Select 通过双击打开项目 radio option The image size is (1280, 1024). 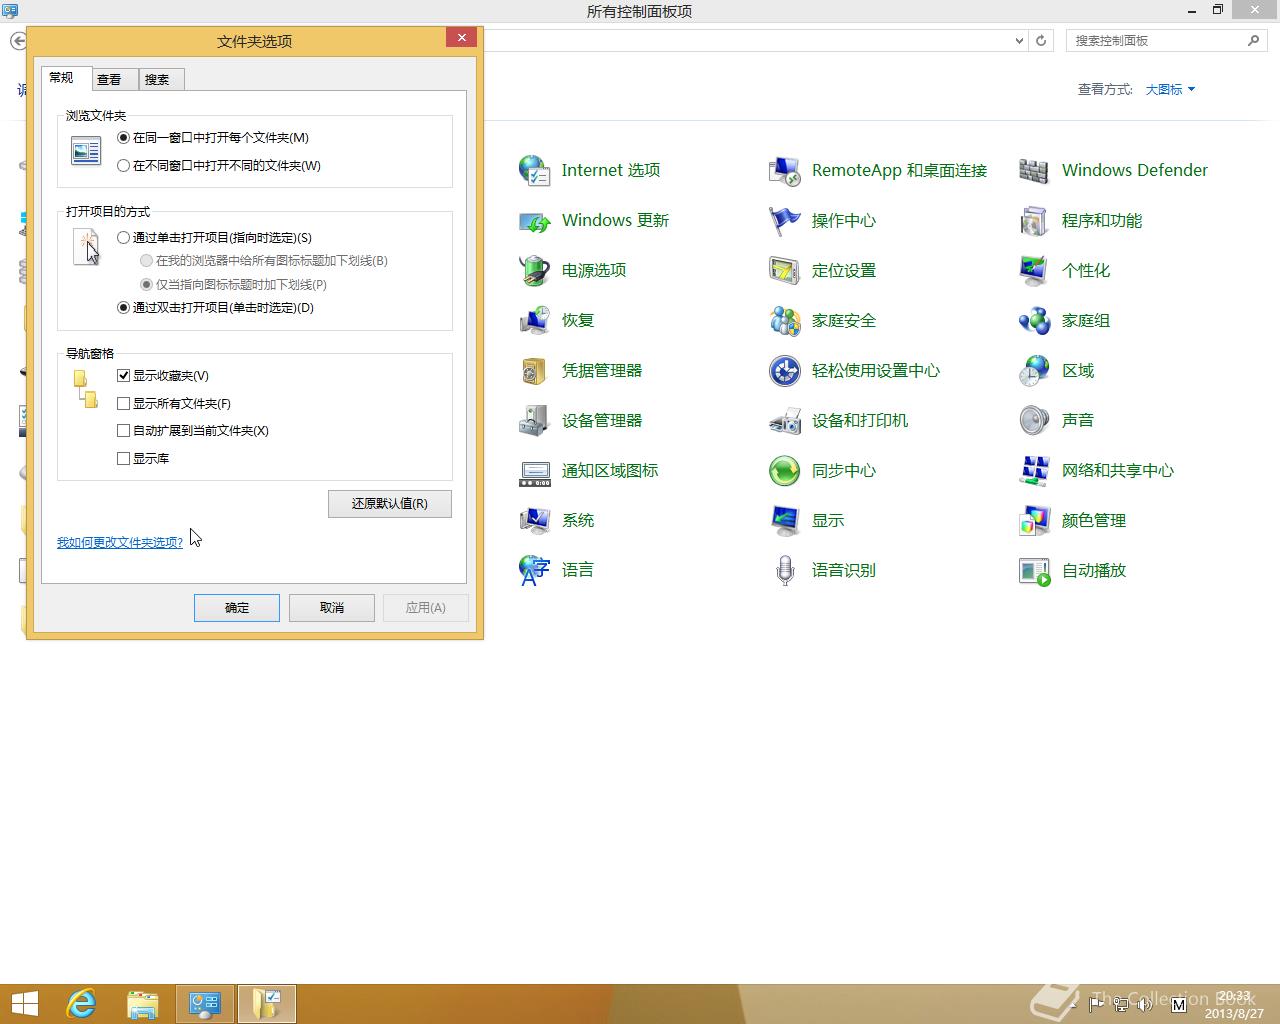point(124,308)
